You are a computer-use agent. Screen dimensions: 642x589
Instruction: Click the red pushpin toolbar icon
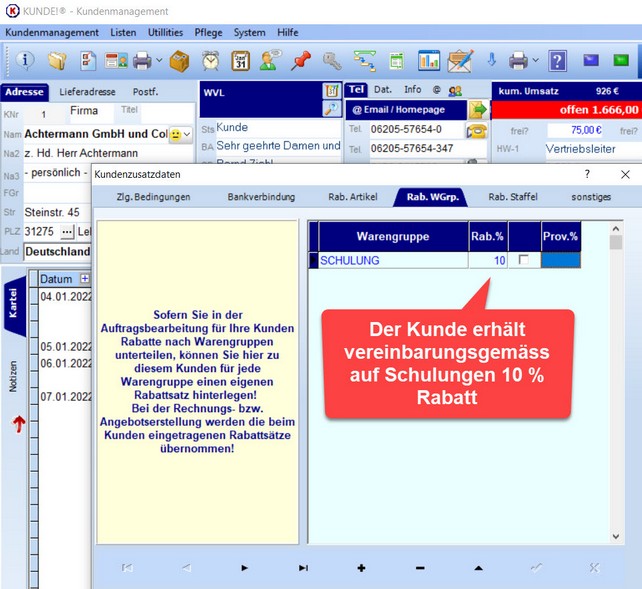tap(301, 61)
